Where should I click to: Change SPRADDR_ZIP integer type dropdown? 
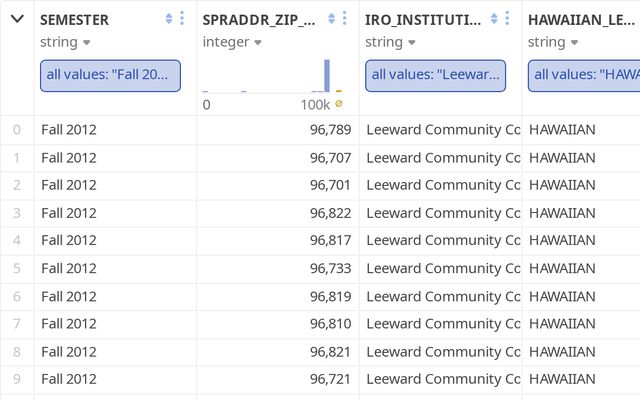coord(232,42)
